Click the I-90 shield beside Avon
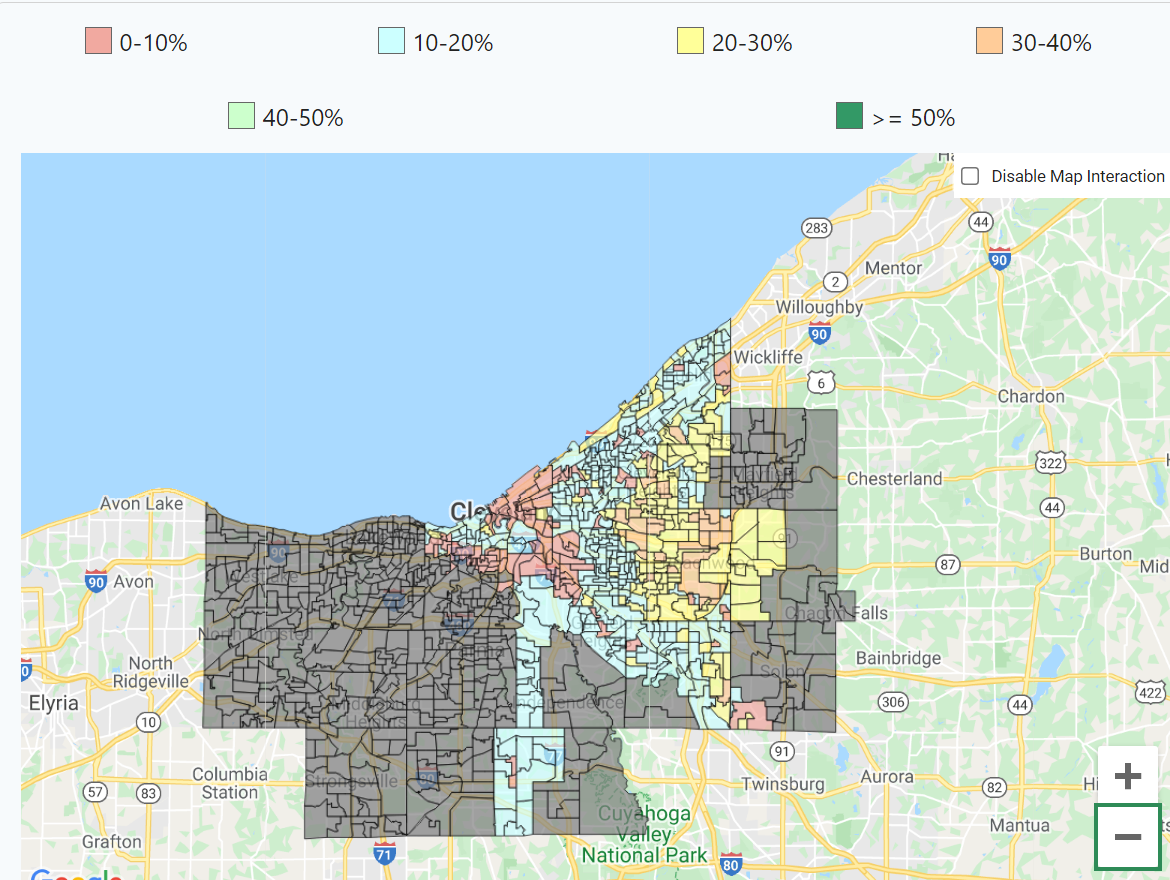 coord(96,581)
